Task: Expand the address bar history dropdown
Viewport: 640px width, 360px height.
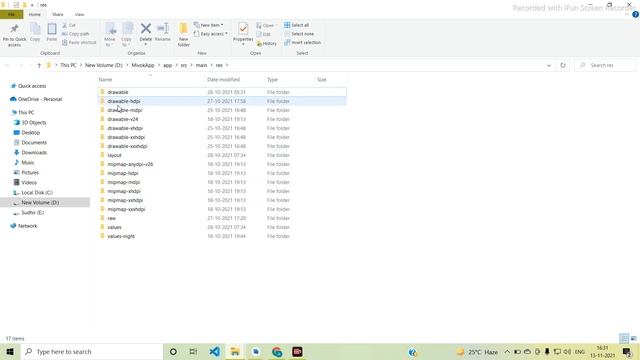Action: pyautogui.click(x=549, y=65)
